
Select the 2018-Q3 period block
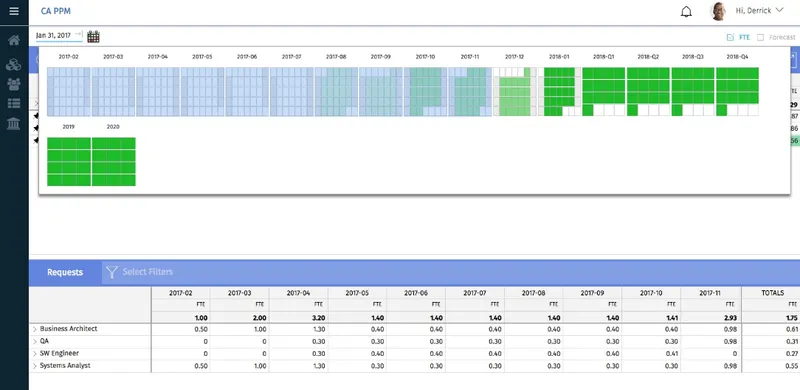click(693, 91)
